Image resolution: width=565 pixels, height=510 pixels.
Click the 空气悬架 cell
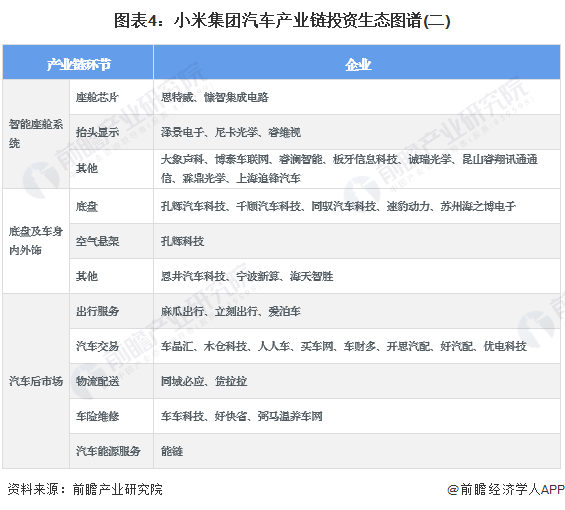click(111, 241)
